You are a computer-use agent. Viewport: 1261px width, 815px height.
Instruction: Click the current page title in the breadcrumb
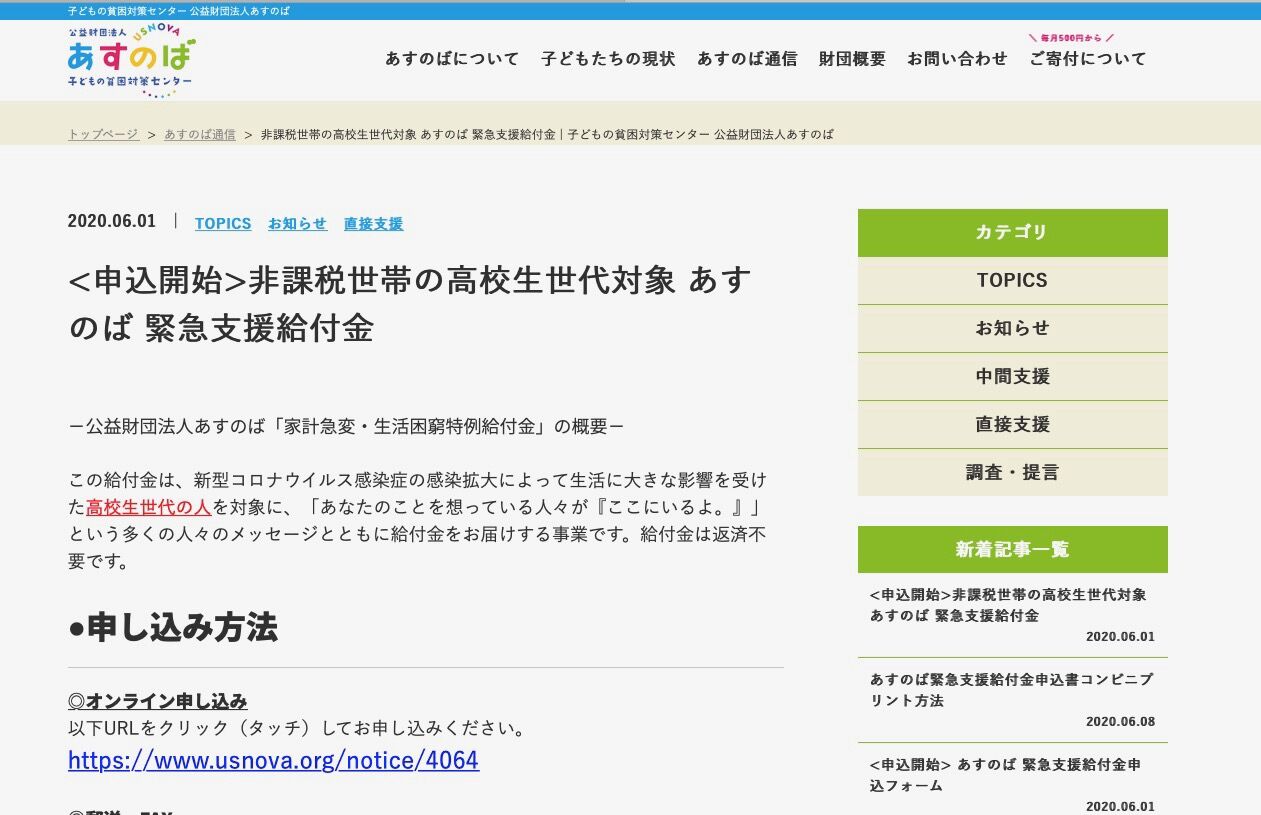pos(547,134)
